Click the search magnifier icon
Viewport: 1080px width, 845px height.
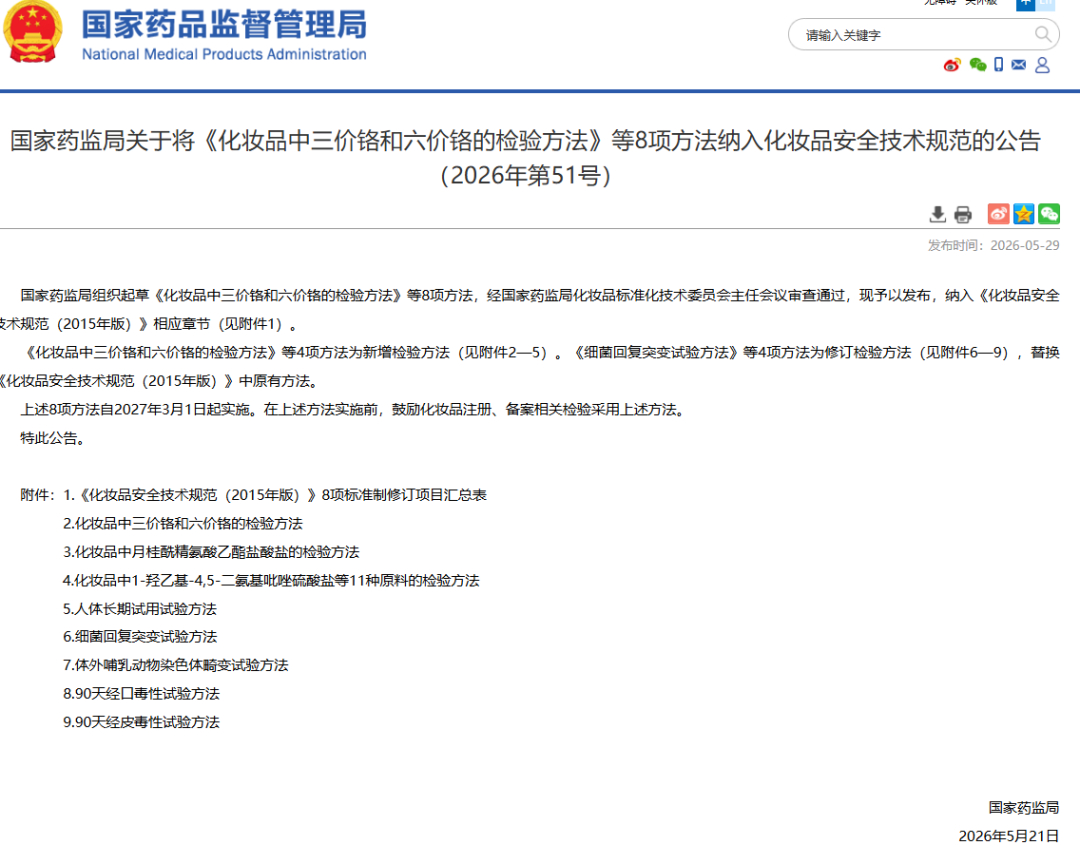tap(1043, 34)
